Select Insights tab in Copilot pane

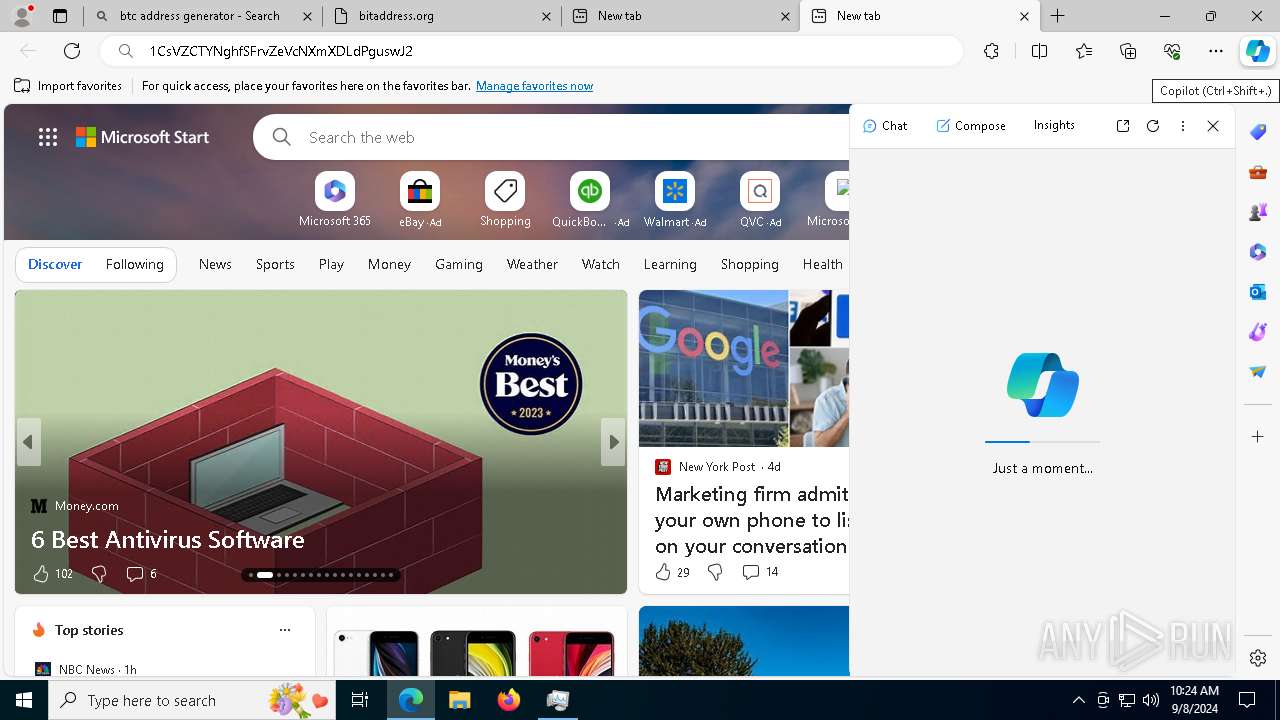point(1054,125)
